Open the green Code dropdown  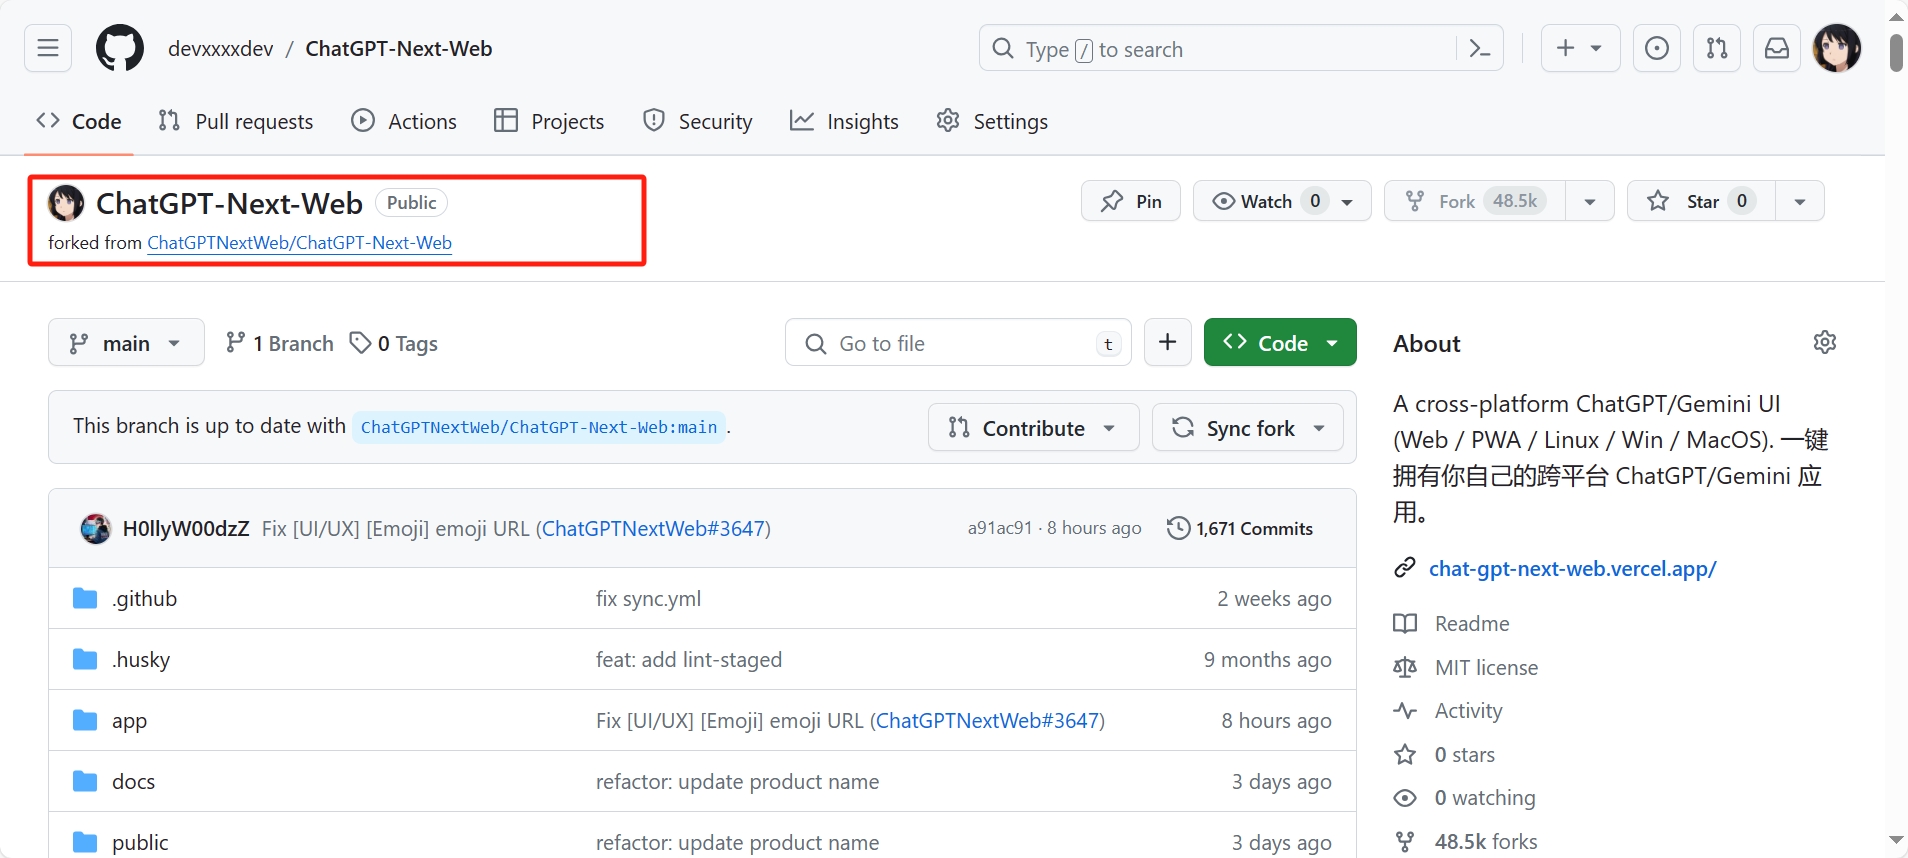click(x=1280, y=342)
